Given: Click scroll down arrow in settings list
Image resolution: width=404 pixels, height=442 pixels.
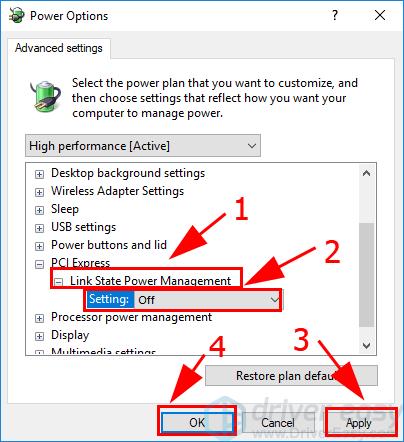Looking at the screenshot, I should 366,345.
